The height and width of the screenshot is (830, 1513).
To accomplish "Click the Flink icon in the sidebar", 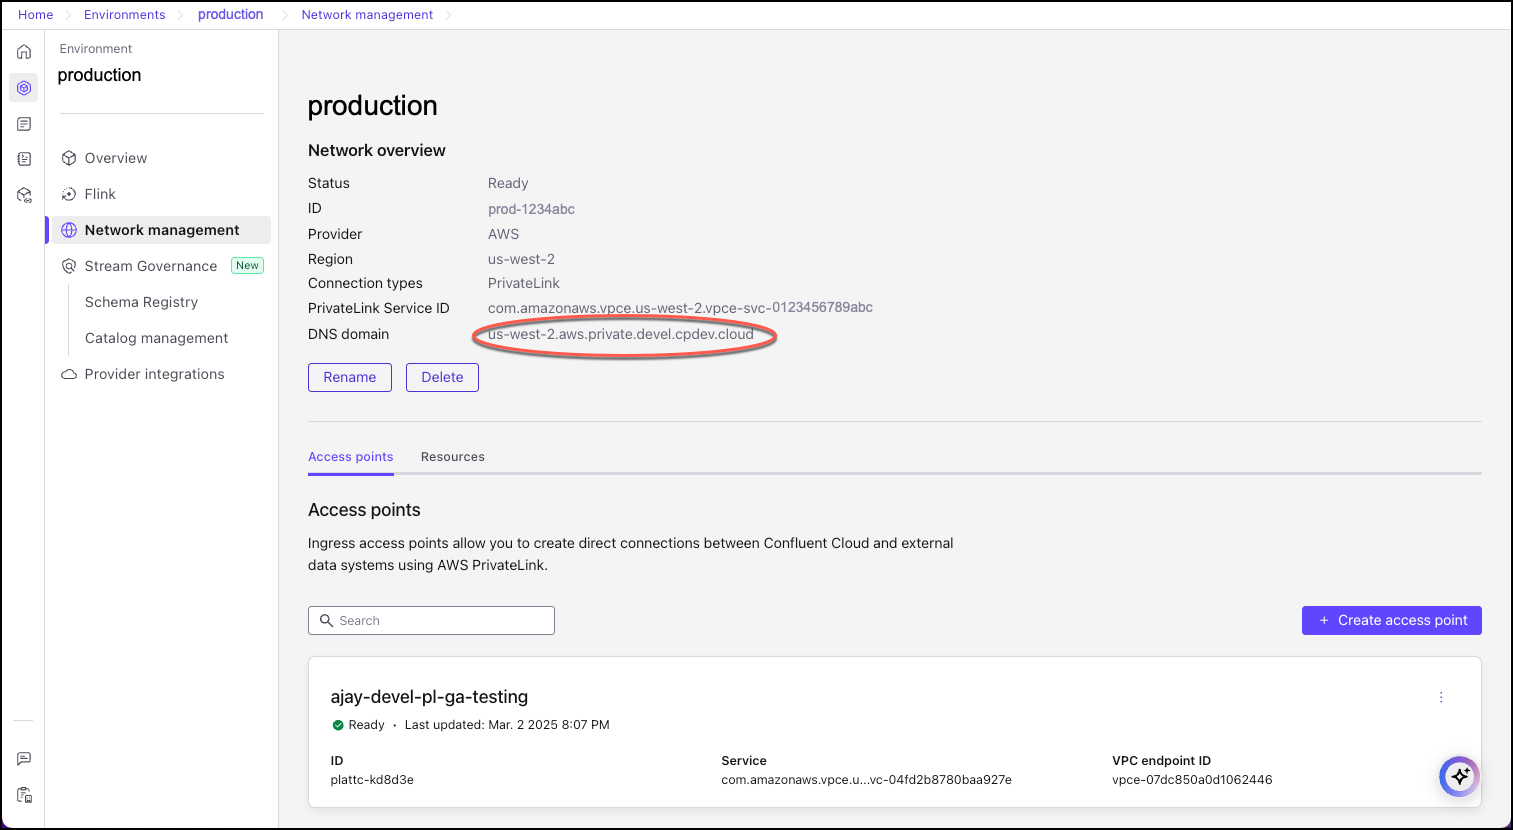I will [68, 193].
